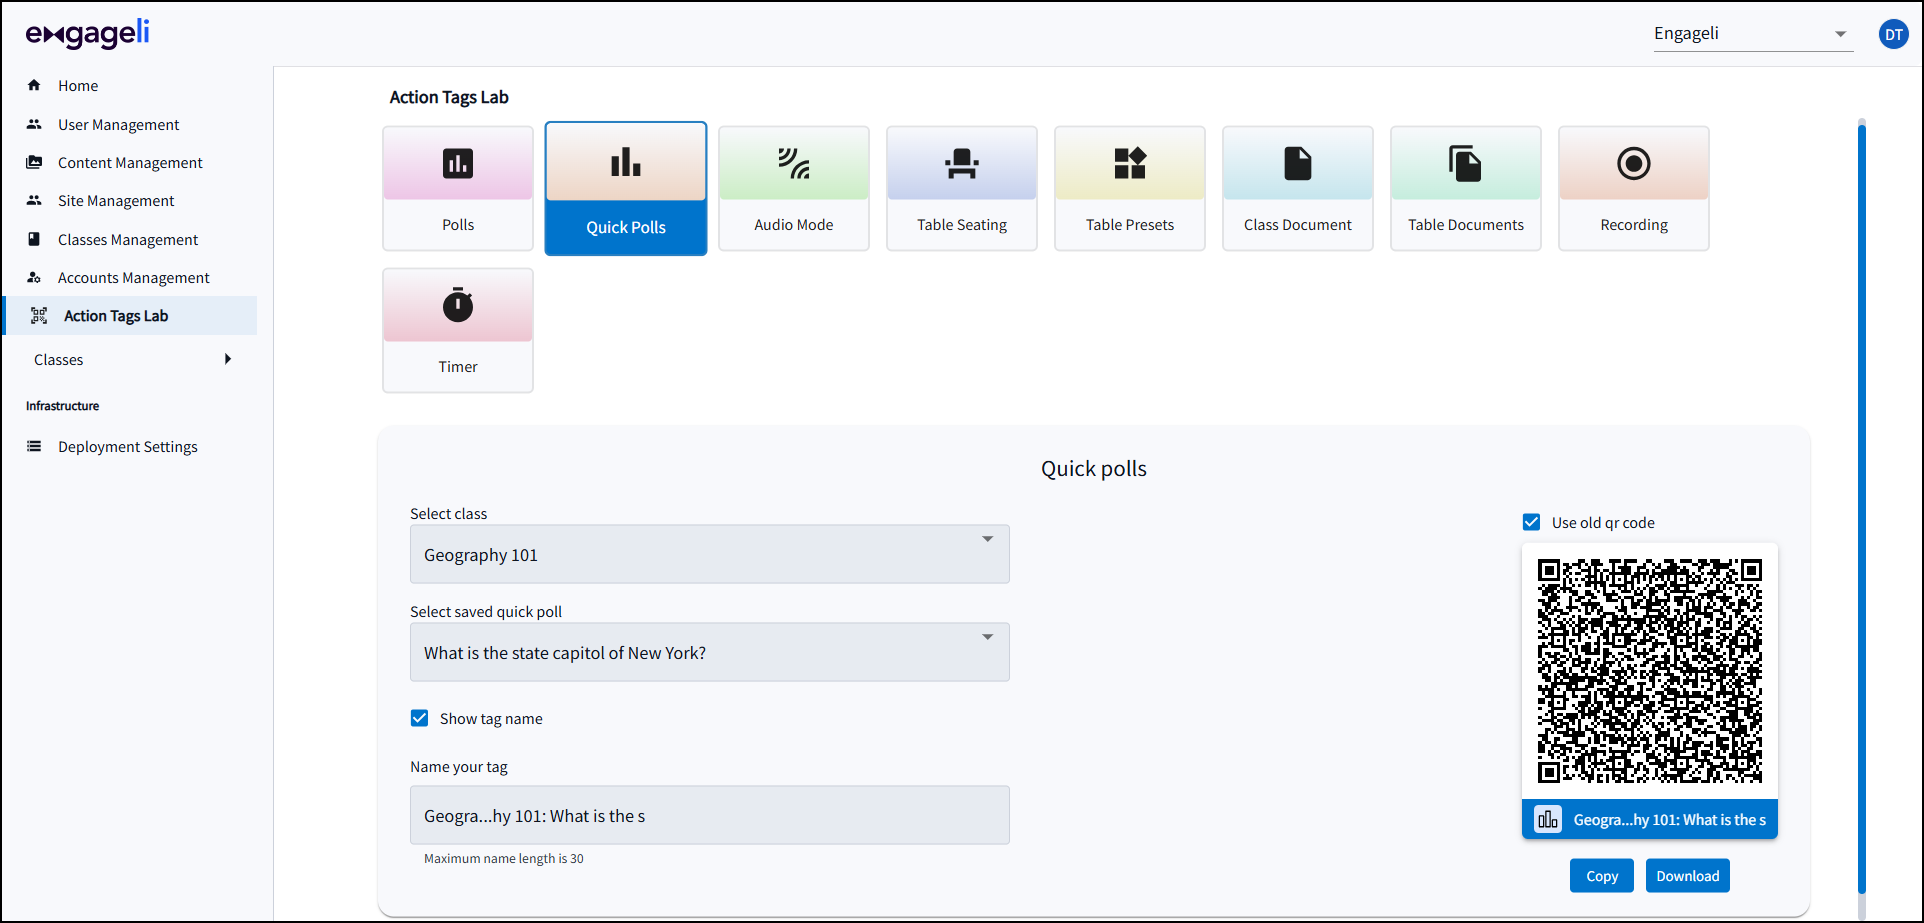Open the Select class dropdown
Screen dimensions: 1924x923
710,554
